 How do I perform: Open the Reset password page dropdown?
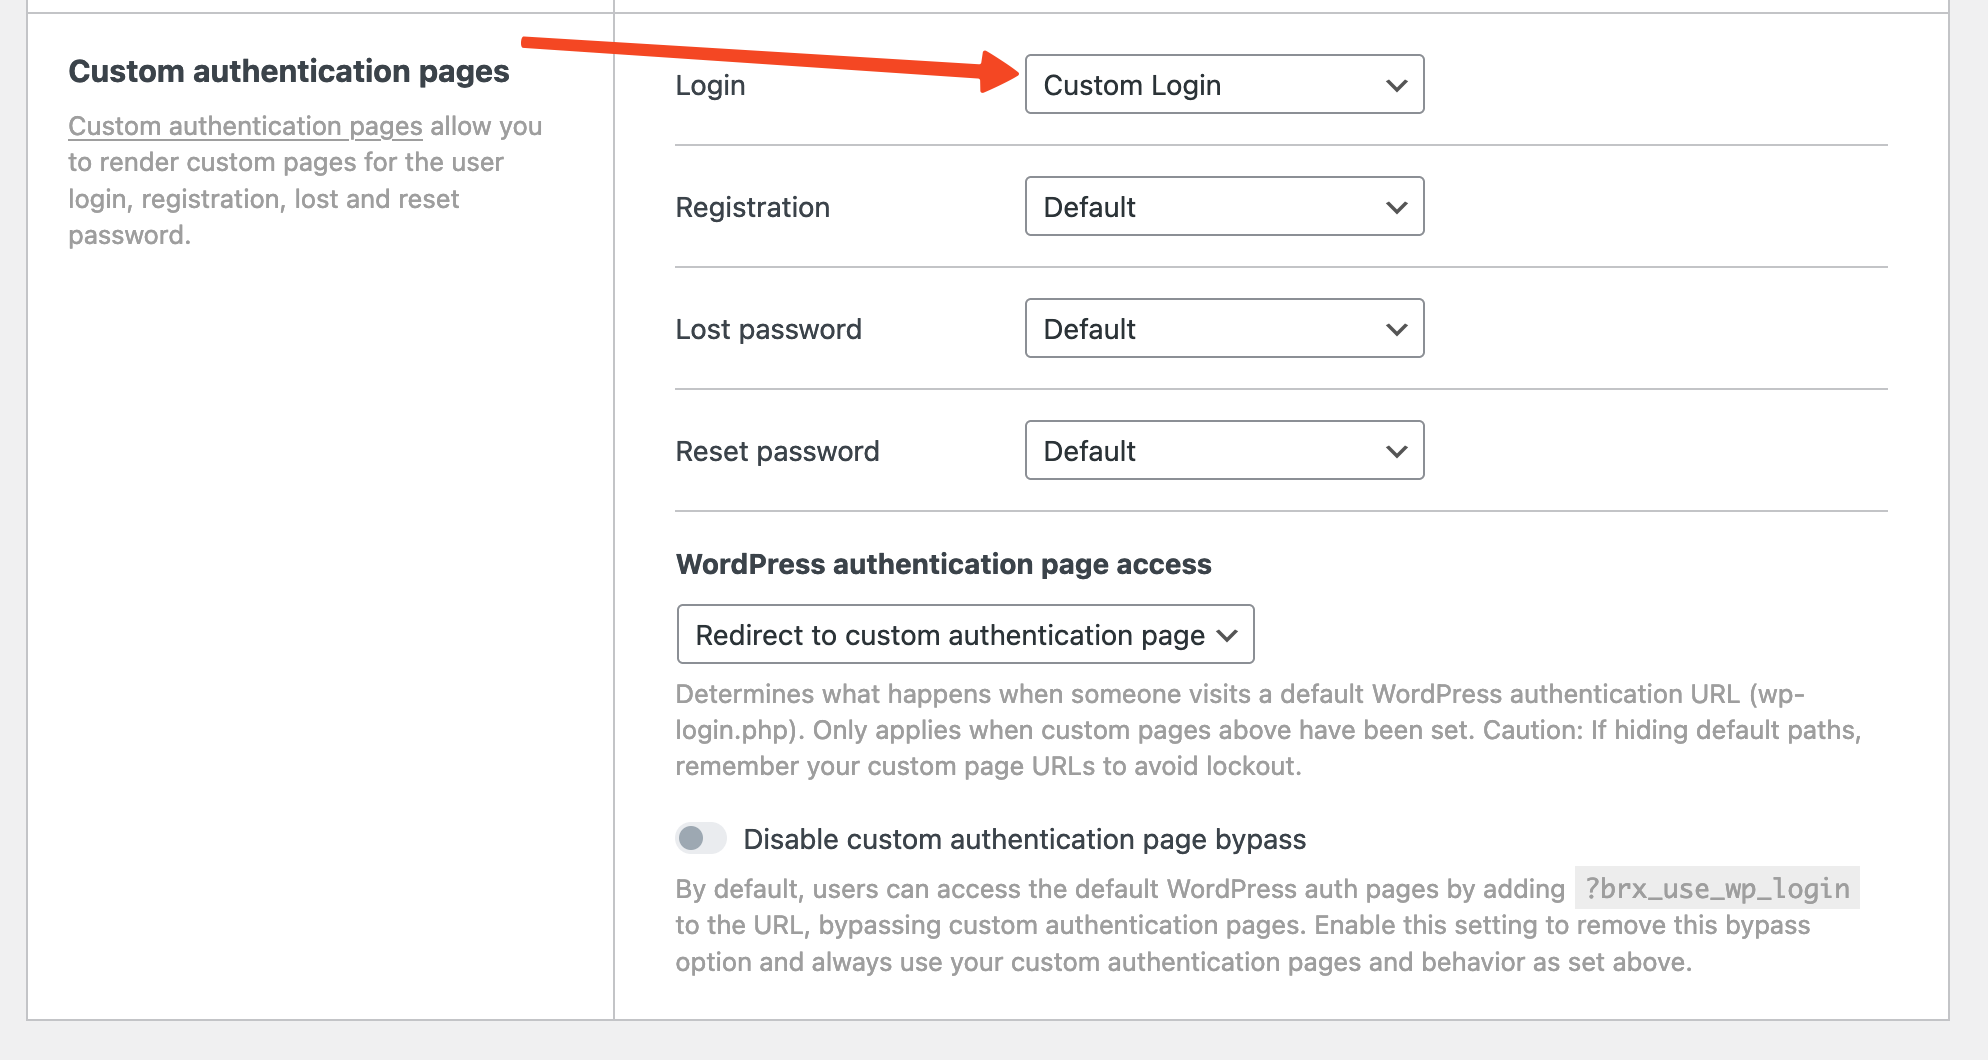(x=1223, y=451)
